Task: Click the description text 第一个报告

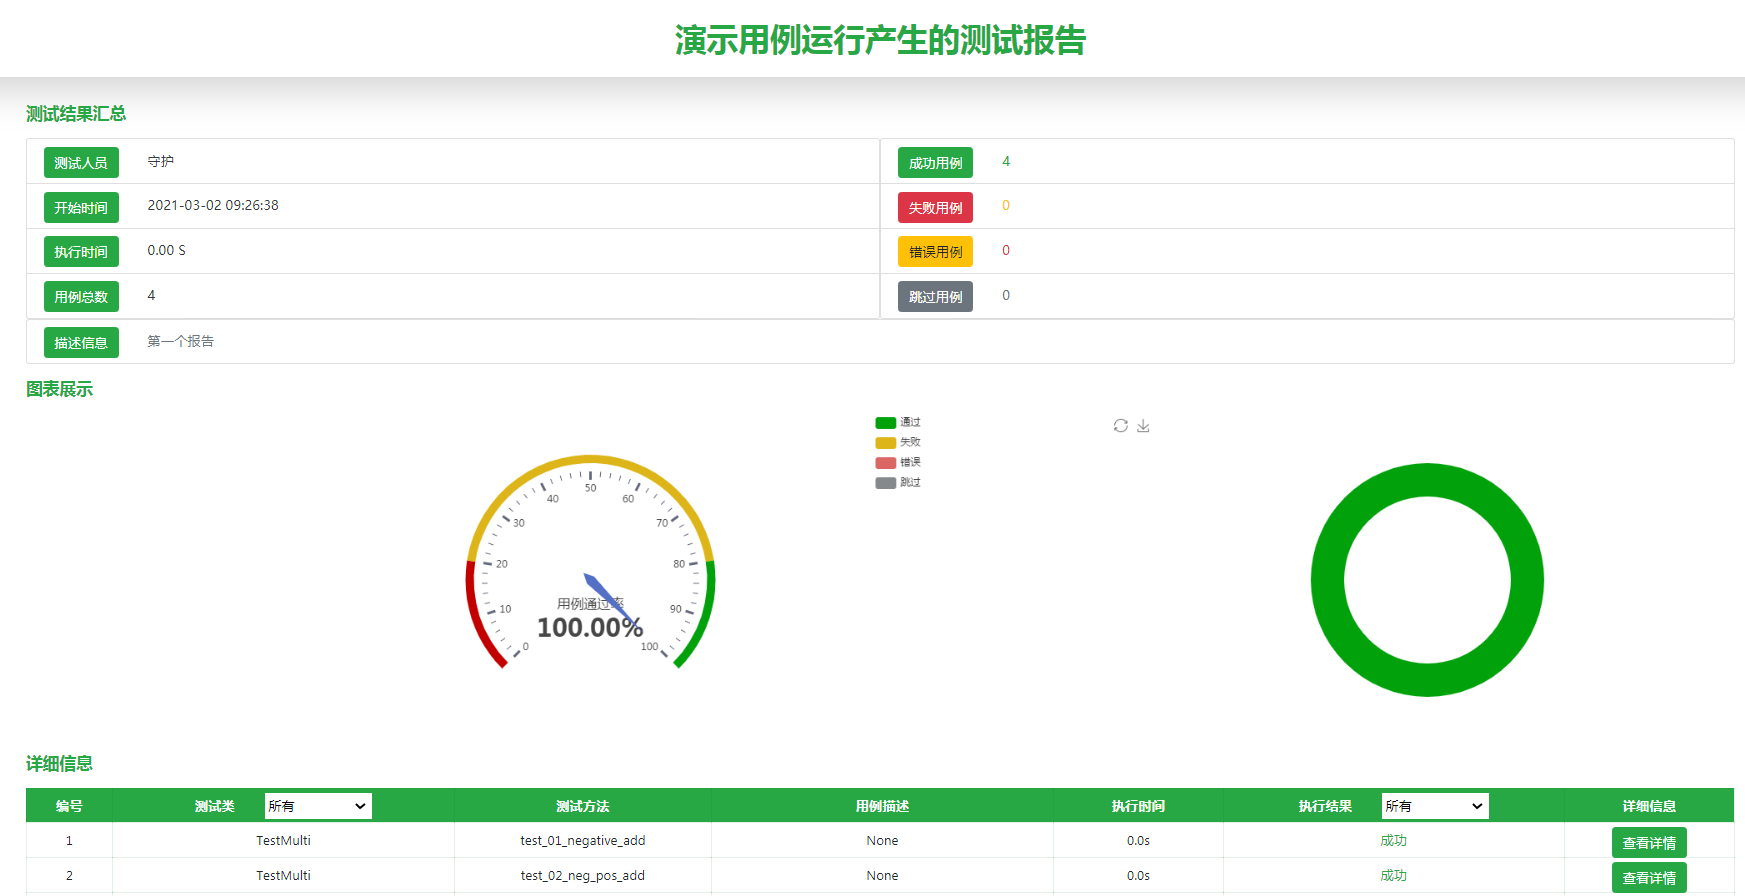Action: click(181, 341)
